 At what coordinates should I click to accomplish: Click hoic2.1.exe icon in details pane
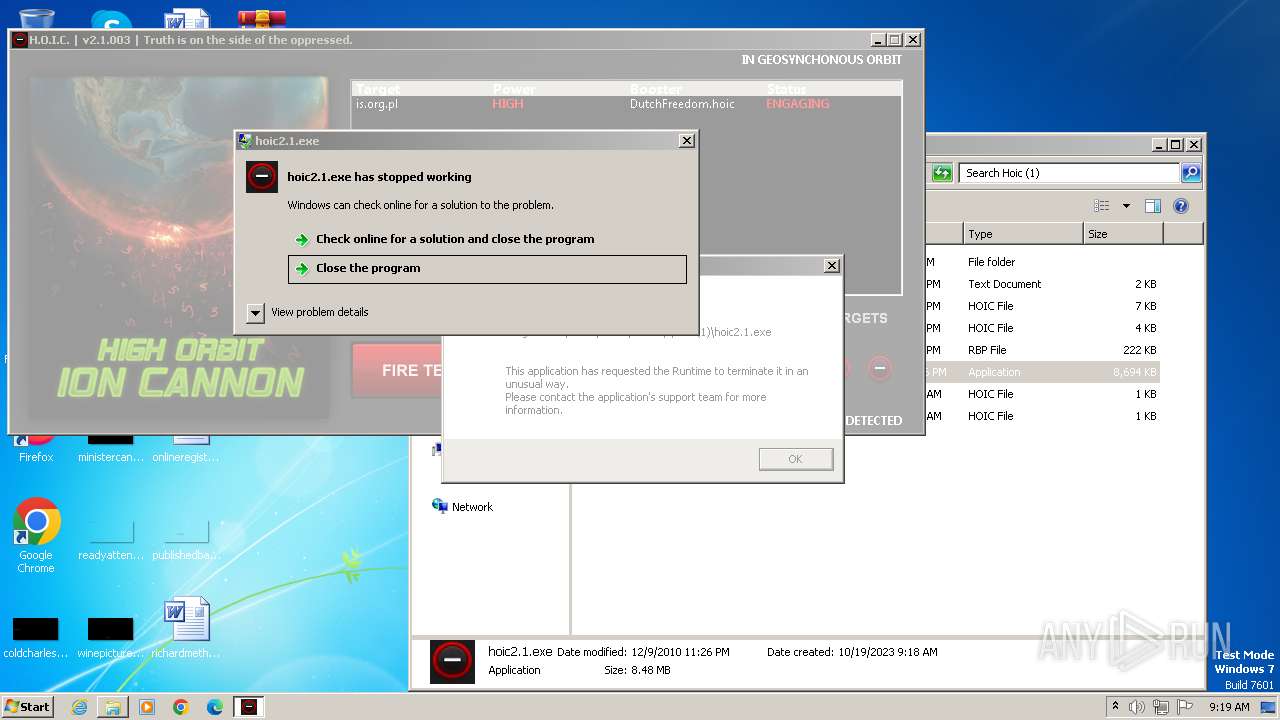(452, 662)
